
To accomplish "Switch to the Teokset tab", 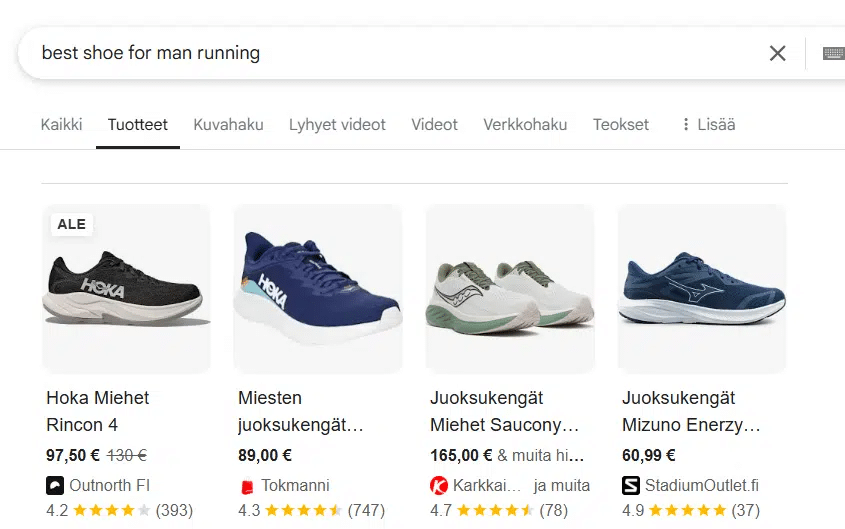I will coord(621,125).
